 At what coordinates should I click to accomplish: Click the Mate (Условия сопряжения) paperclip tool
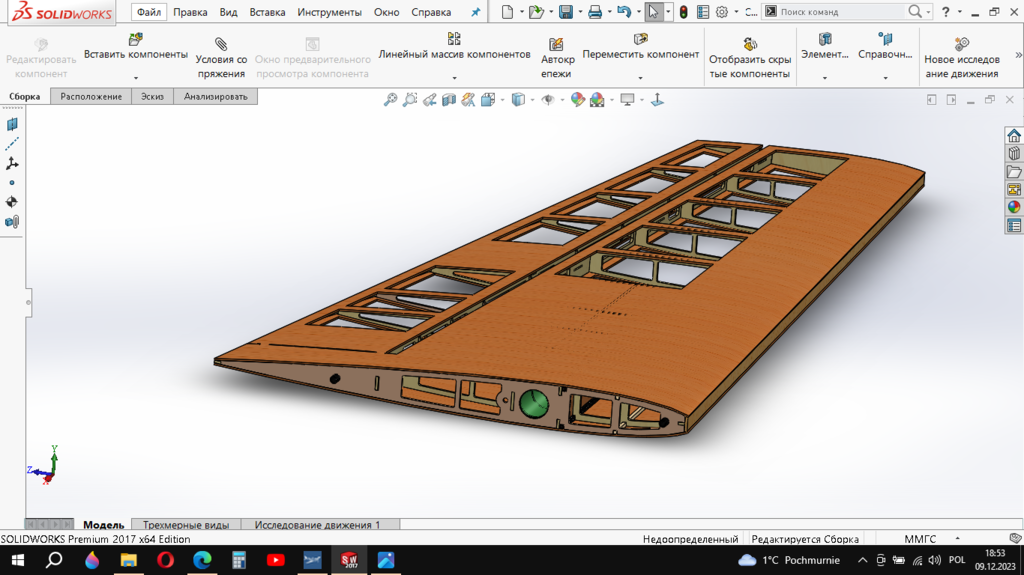221,44
